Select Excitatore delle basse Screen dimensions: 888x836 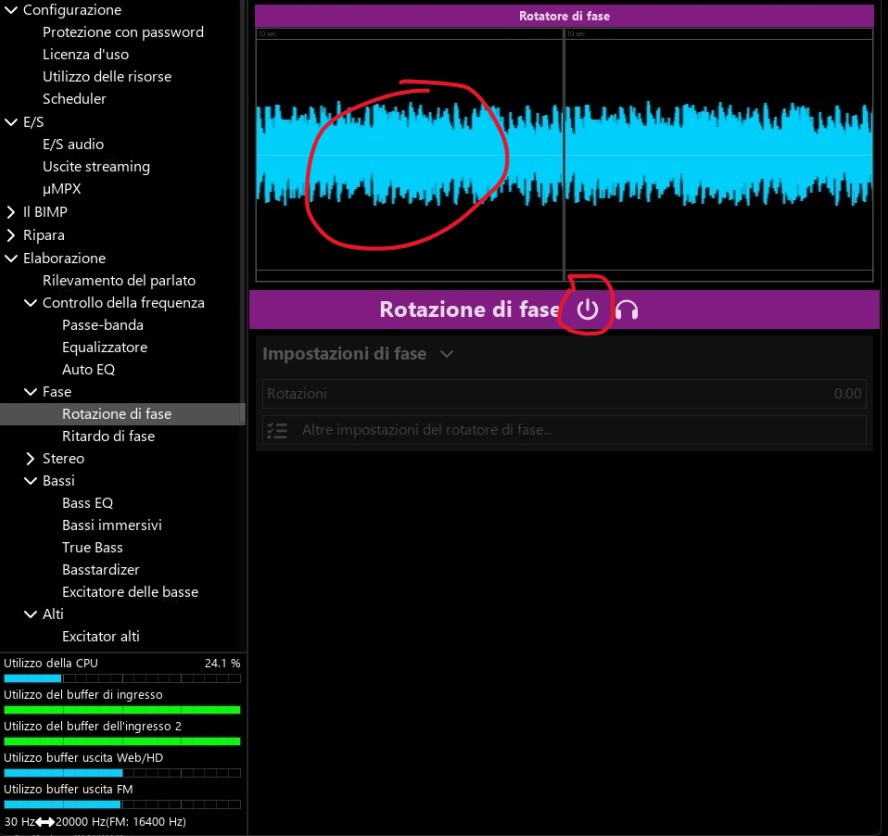click(130, 592)
